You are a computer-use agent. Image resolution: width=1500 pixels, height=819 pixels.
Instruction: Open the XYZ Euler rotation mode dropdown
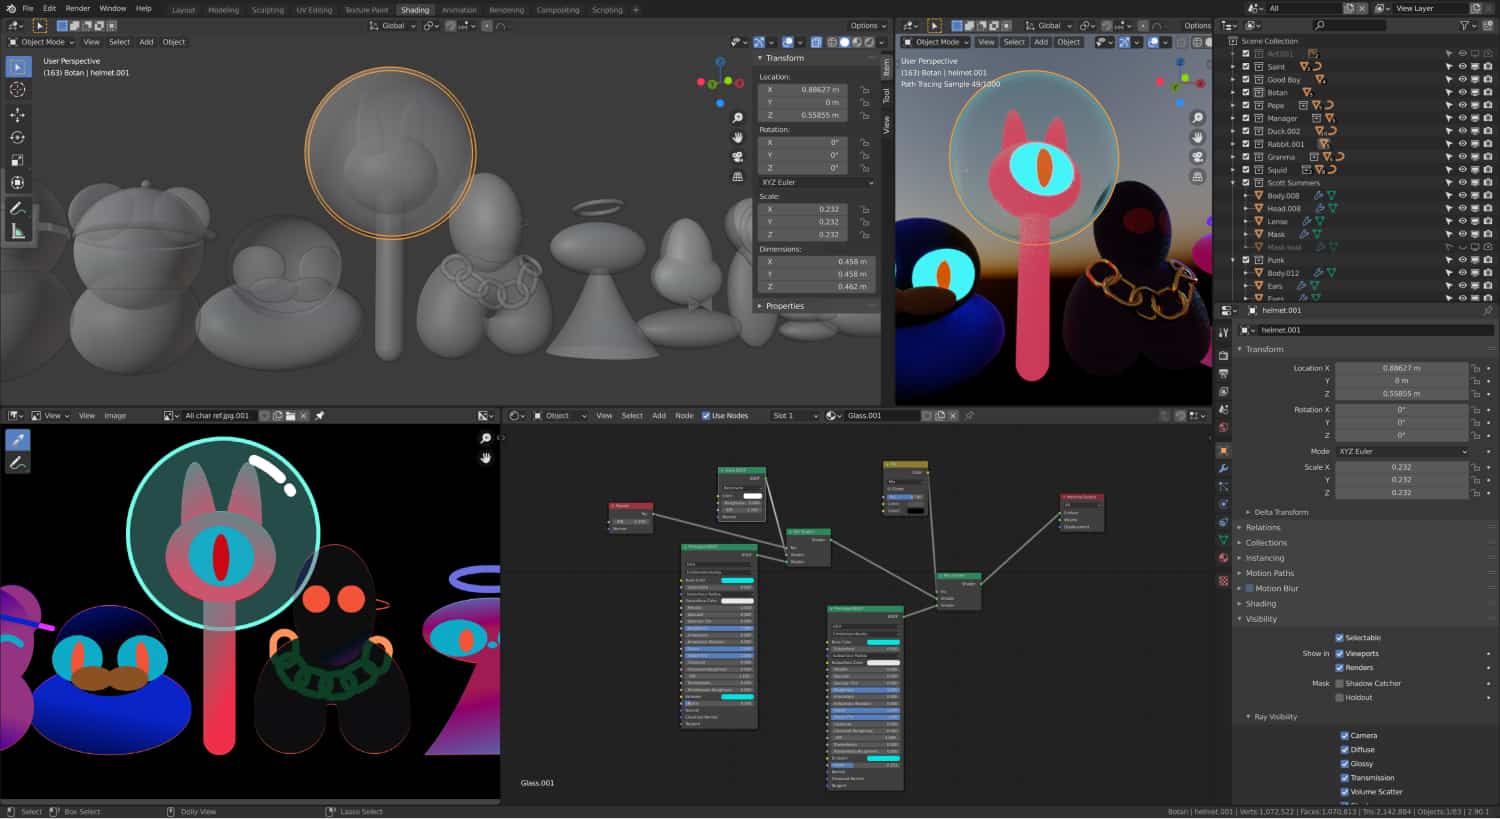coord(1402,452)
